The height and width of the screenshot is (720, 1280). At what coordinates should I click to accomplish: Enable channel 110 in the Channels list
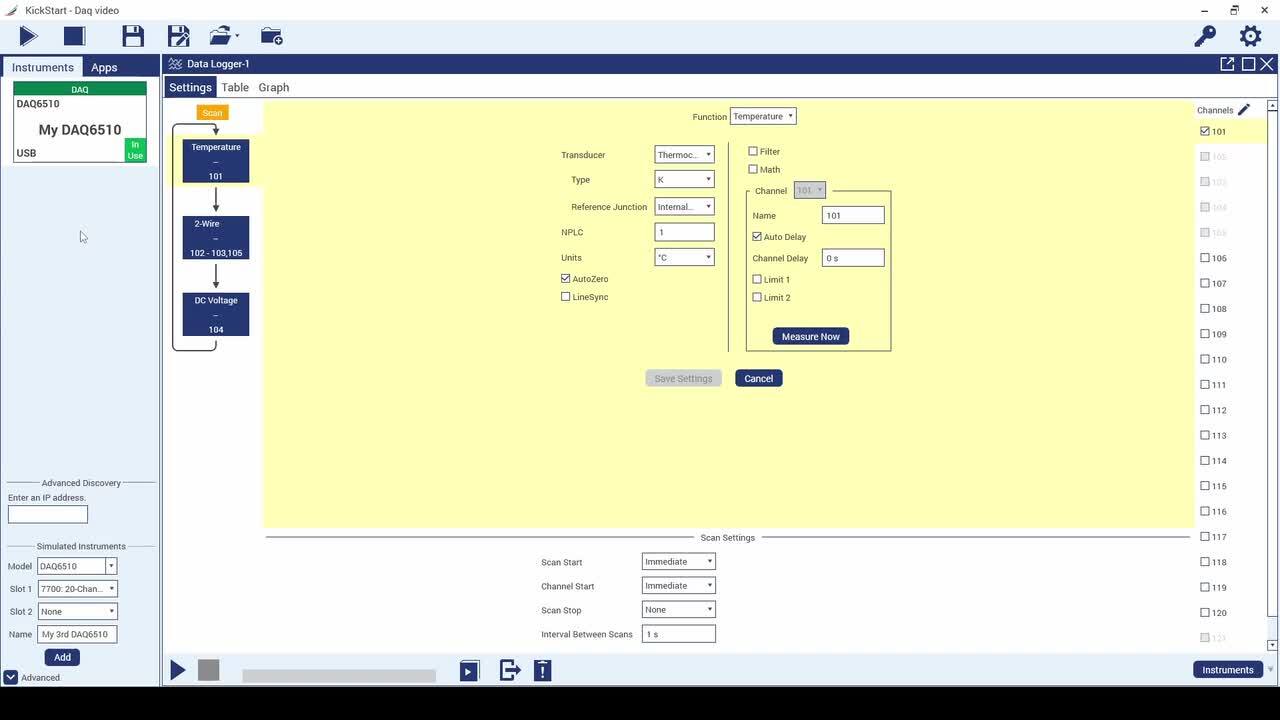[x=1205, y=359]
